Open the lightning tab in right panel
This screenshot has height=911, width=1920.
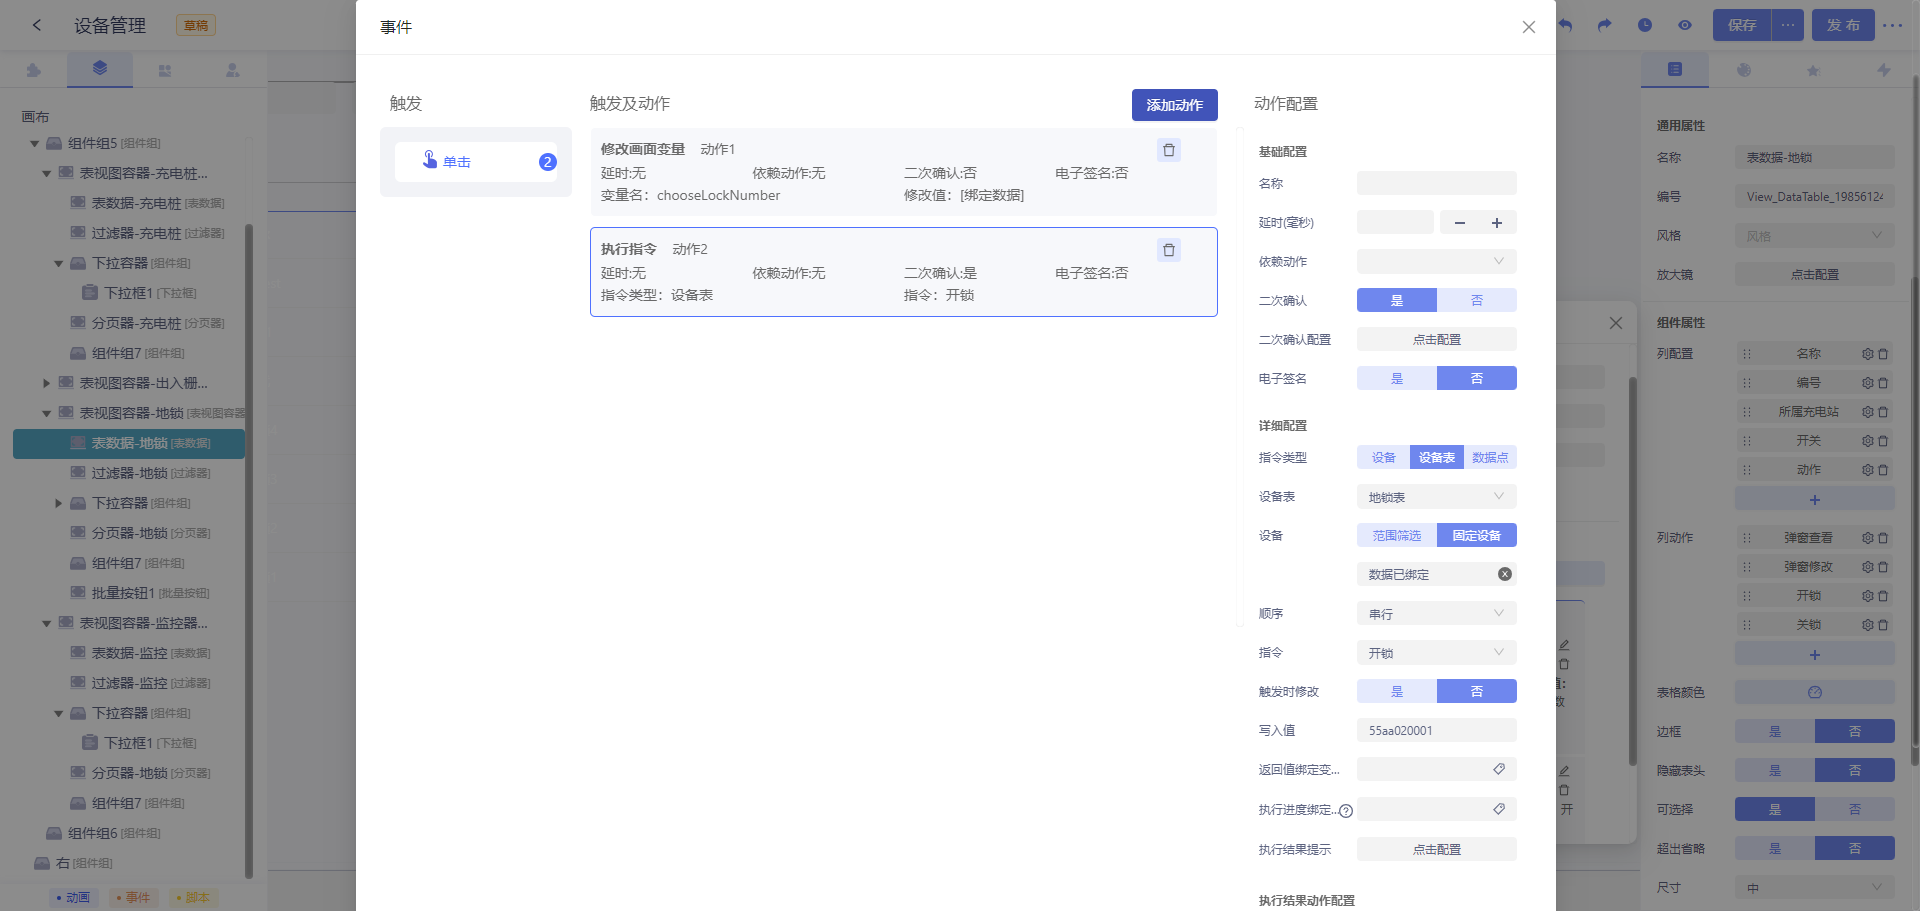pyautogui.click(x=1883, y=70)
